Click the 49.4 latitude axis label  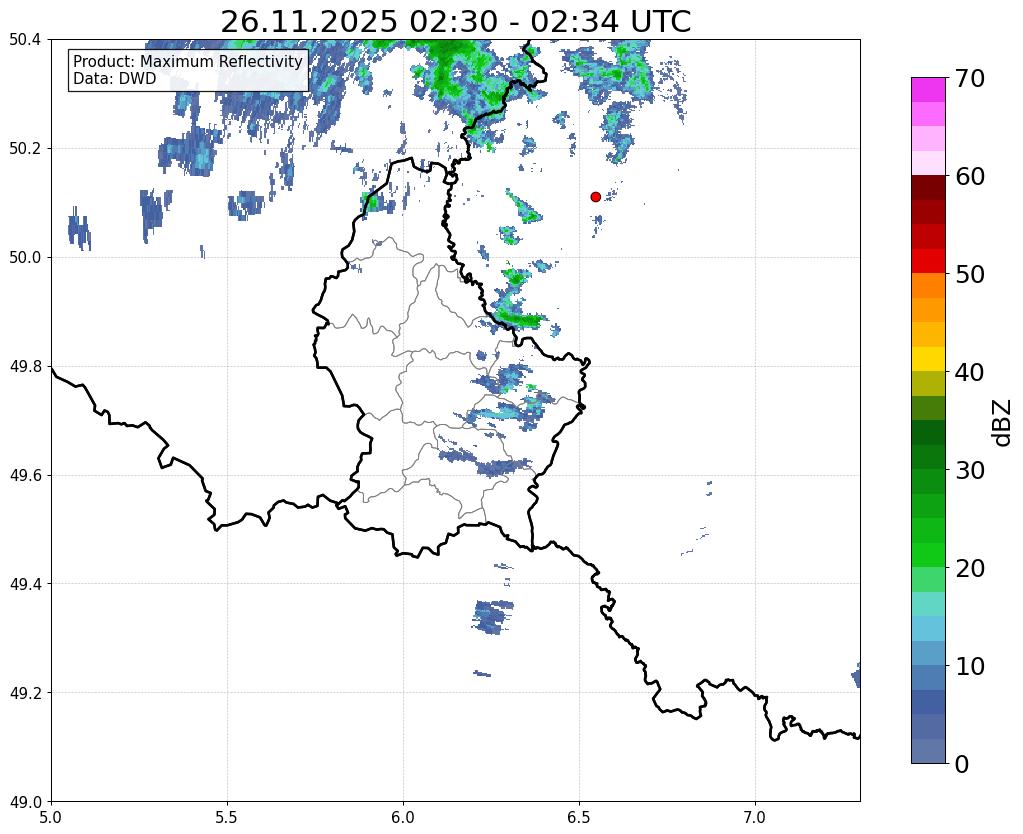pyautogui.click(x=25, y=584)
